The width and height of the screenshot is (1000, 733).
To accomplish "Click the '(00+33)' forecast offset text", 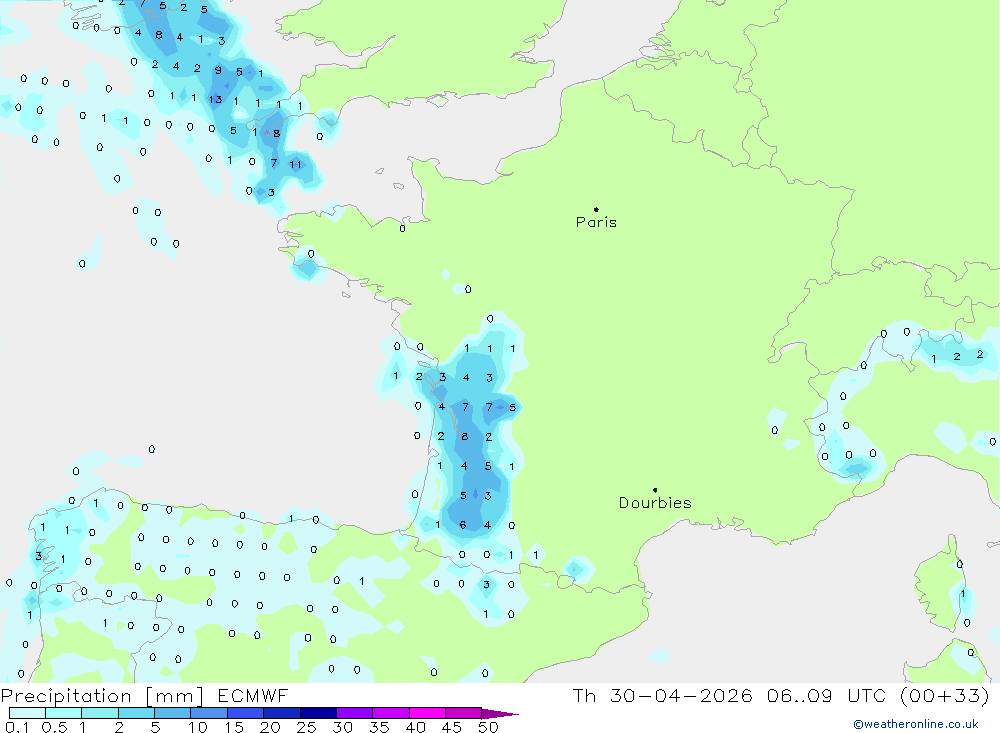I will [945, 695].
